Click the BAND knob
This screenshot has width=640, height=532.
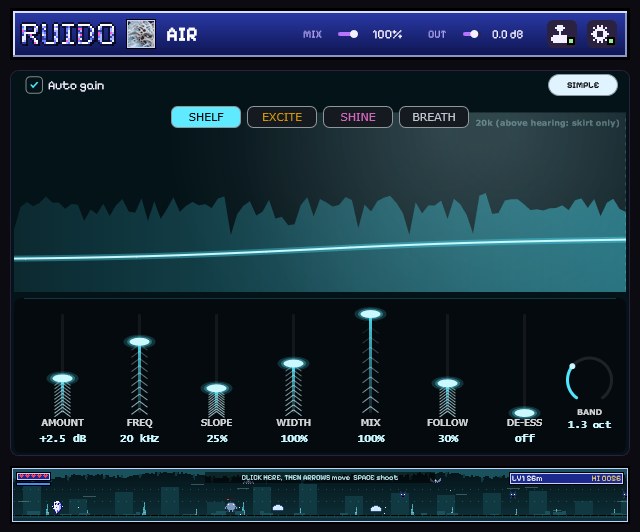589,379
